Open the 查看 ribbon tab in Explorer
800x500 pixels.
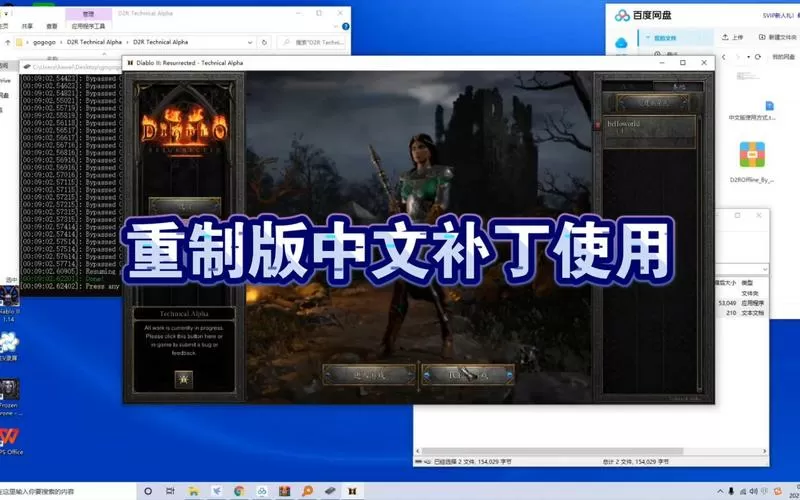point(52,26)
